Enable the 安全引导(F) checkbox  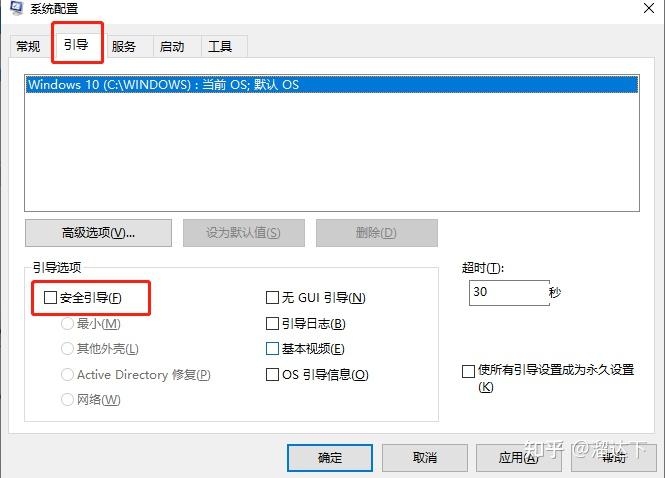(x=50, y=297)
